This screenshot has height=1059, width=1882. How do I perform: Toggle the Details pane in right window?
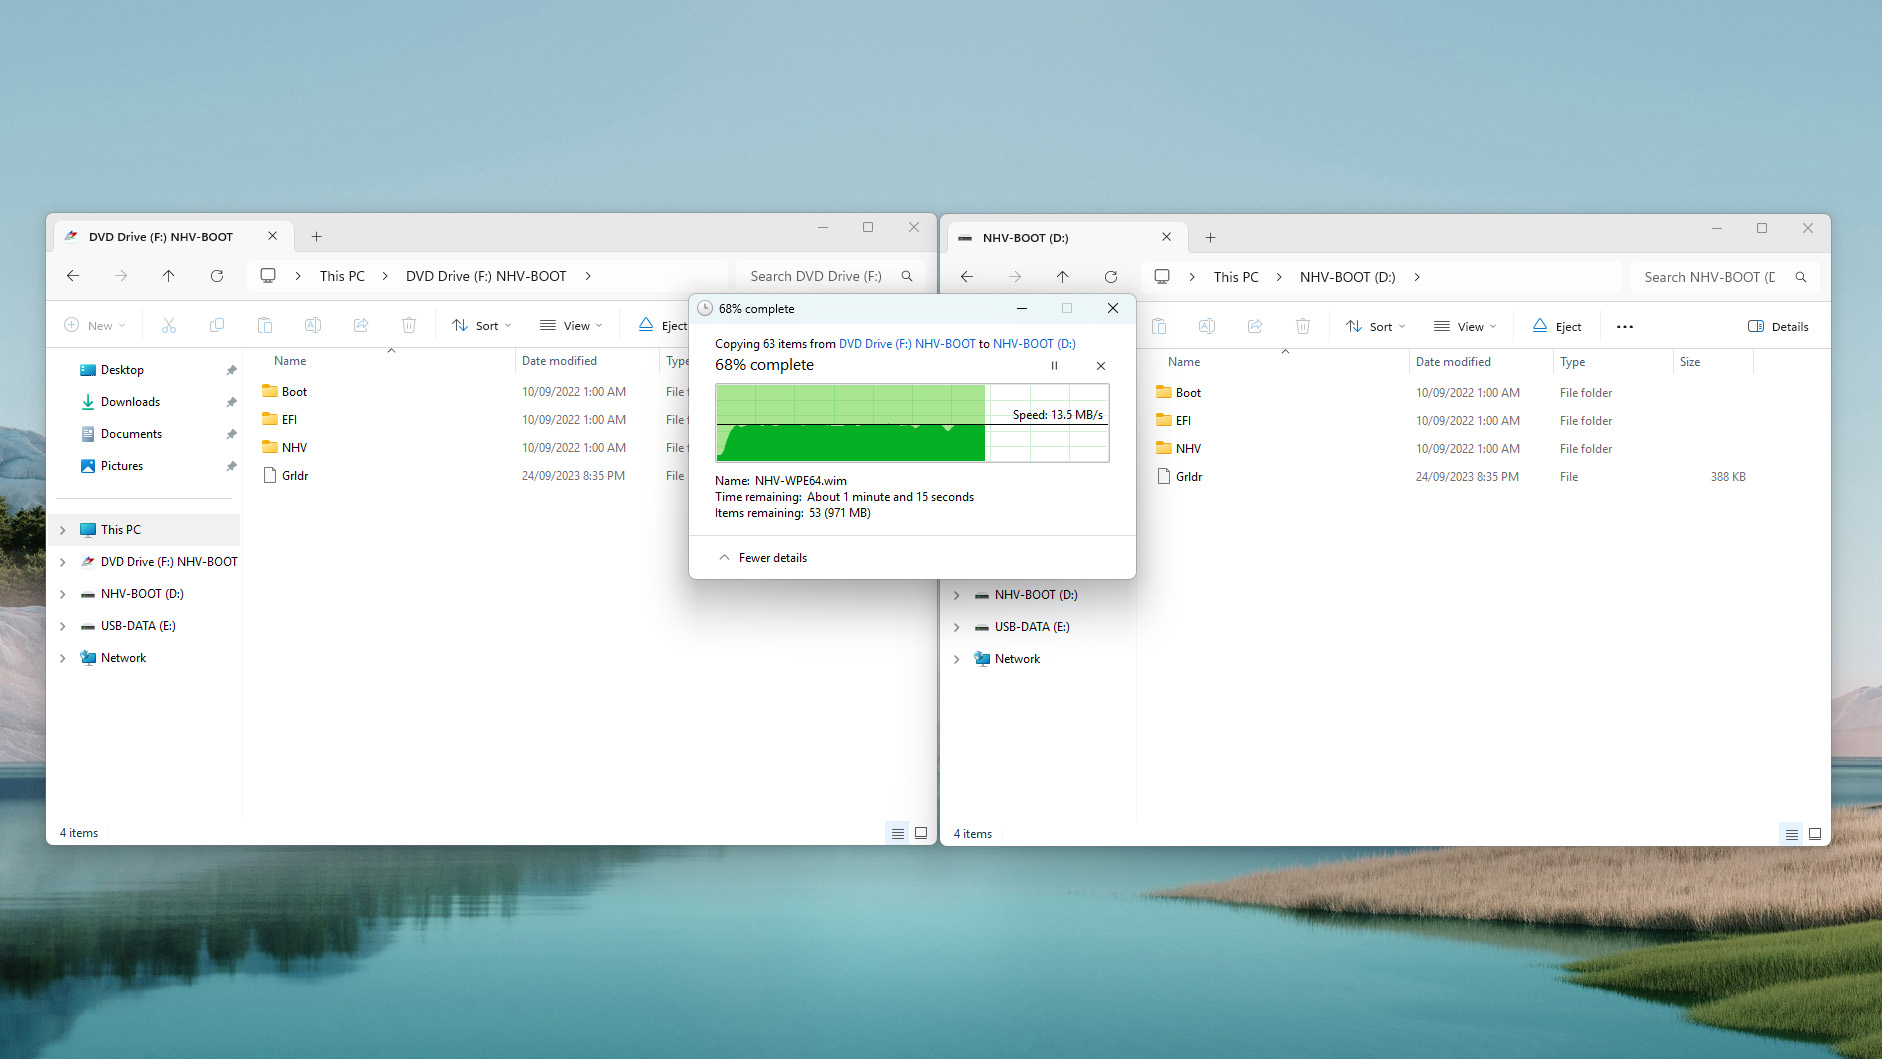(1777, 327)
